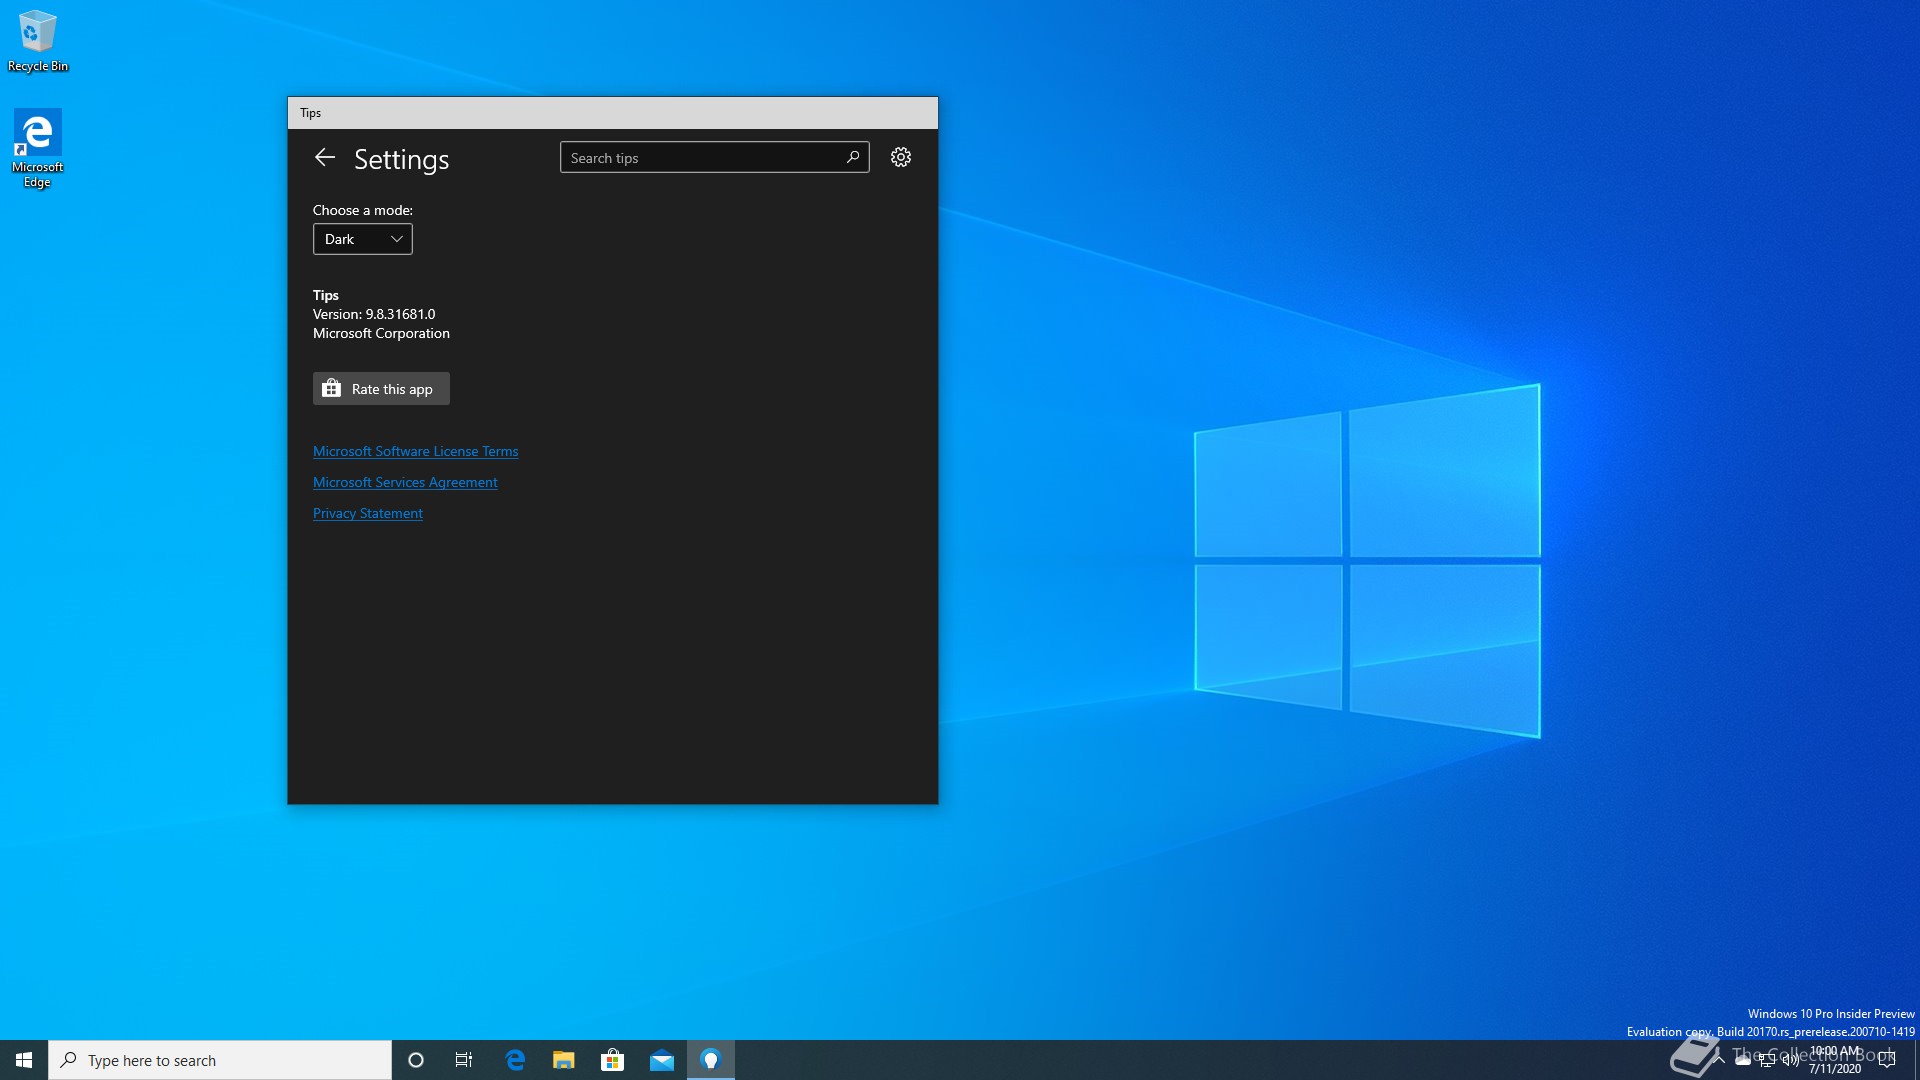Open the clock showing 10:00 AM
1920x1080 pixels.
coord(1835,1060)
